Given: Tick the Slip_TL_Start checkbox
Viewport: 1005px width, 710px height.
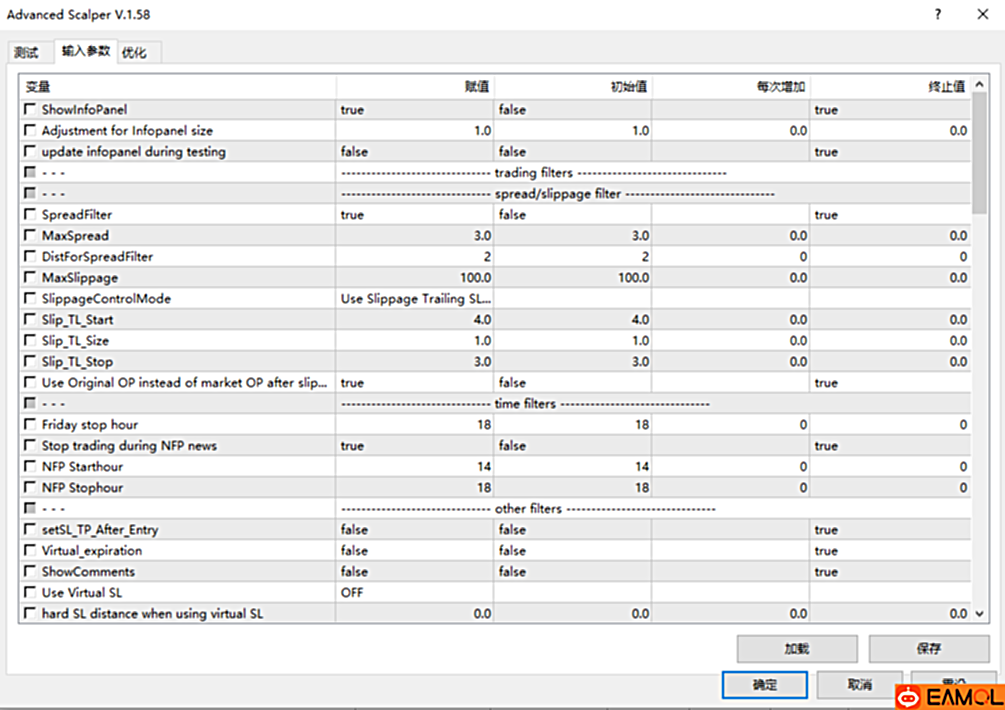Looking at the screenshot, I should click(30, 320).
